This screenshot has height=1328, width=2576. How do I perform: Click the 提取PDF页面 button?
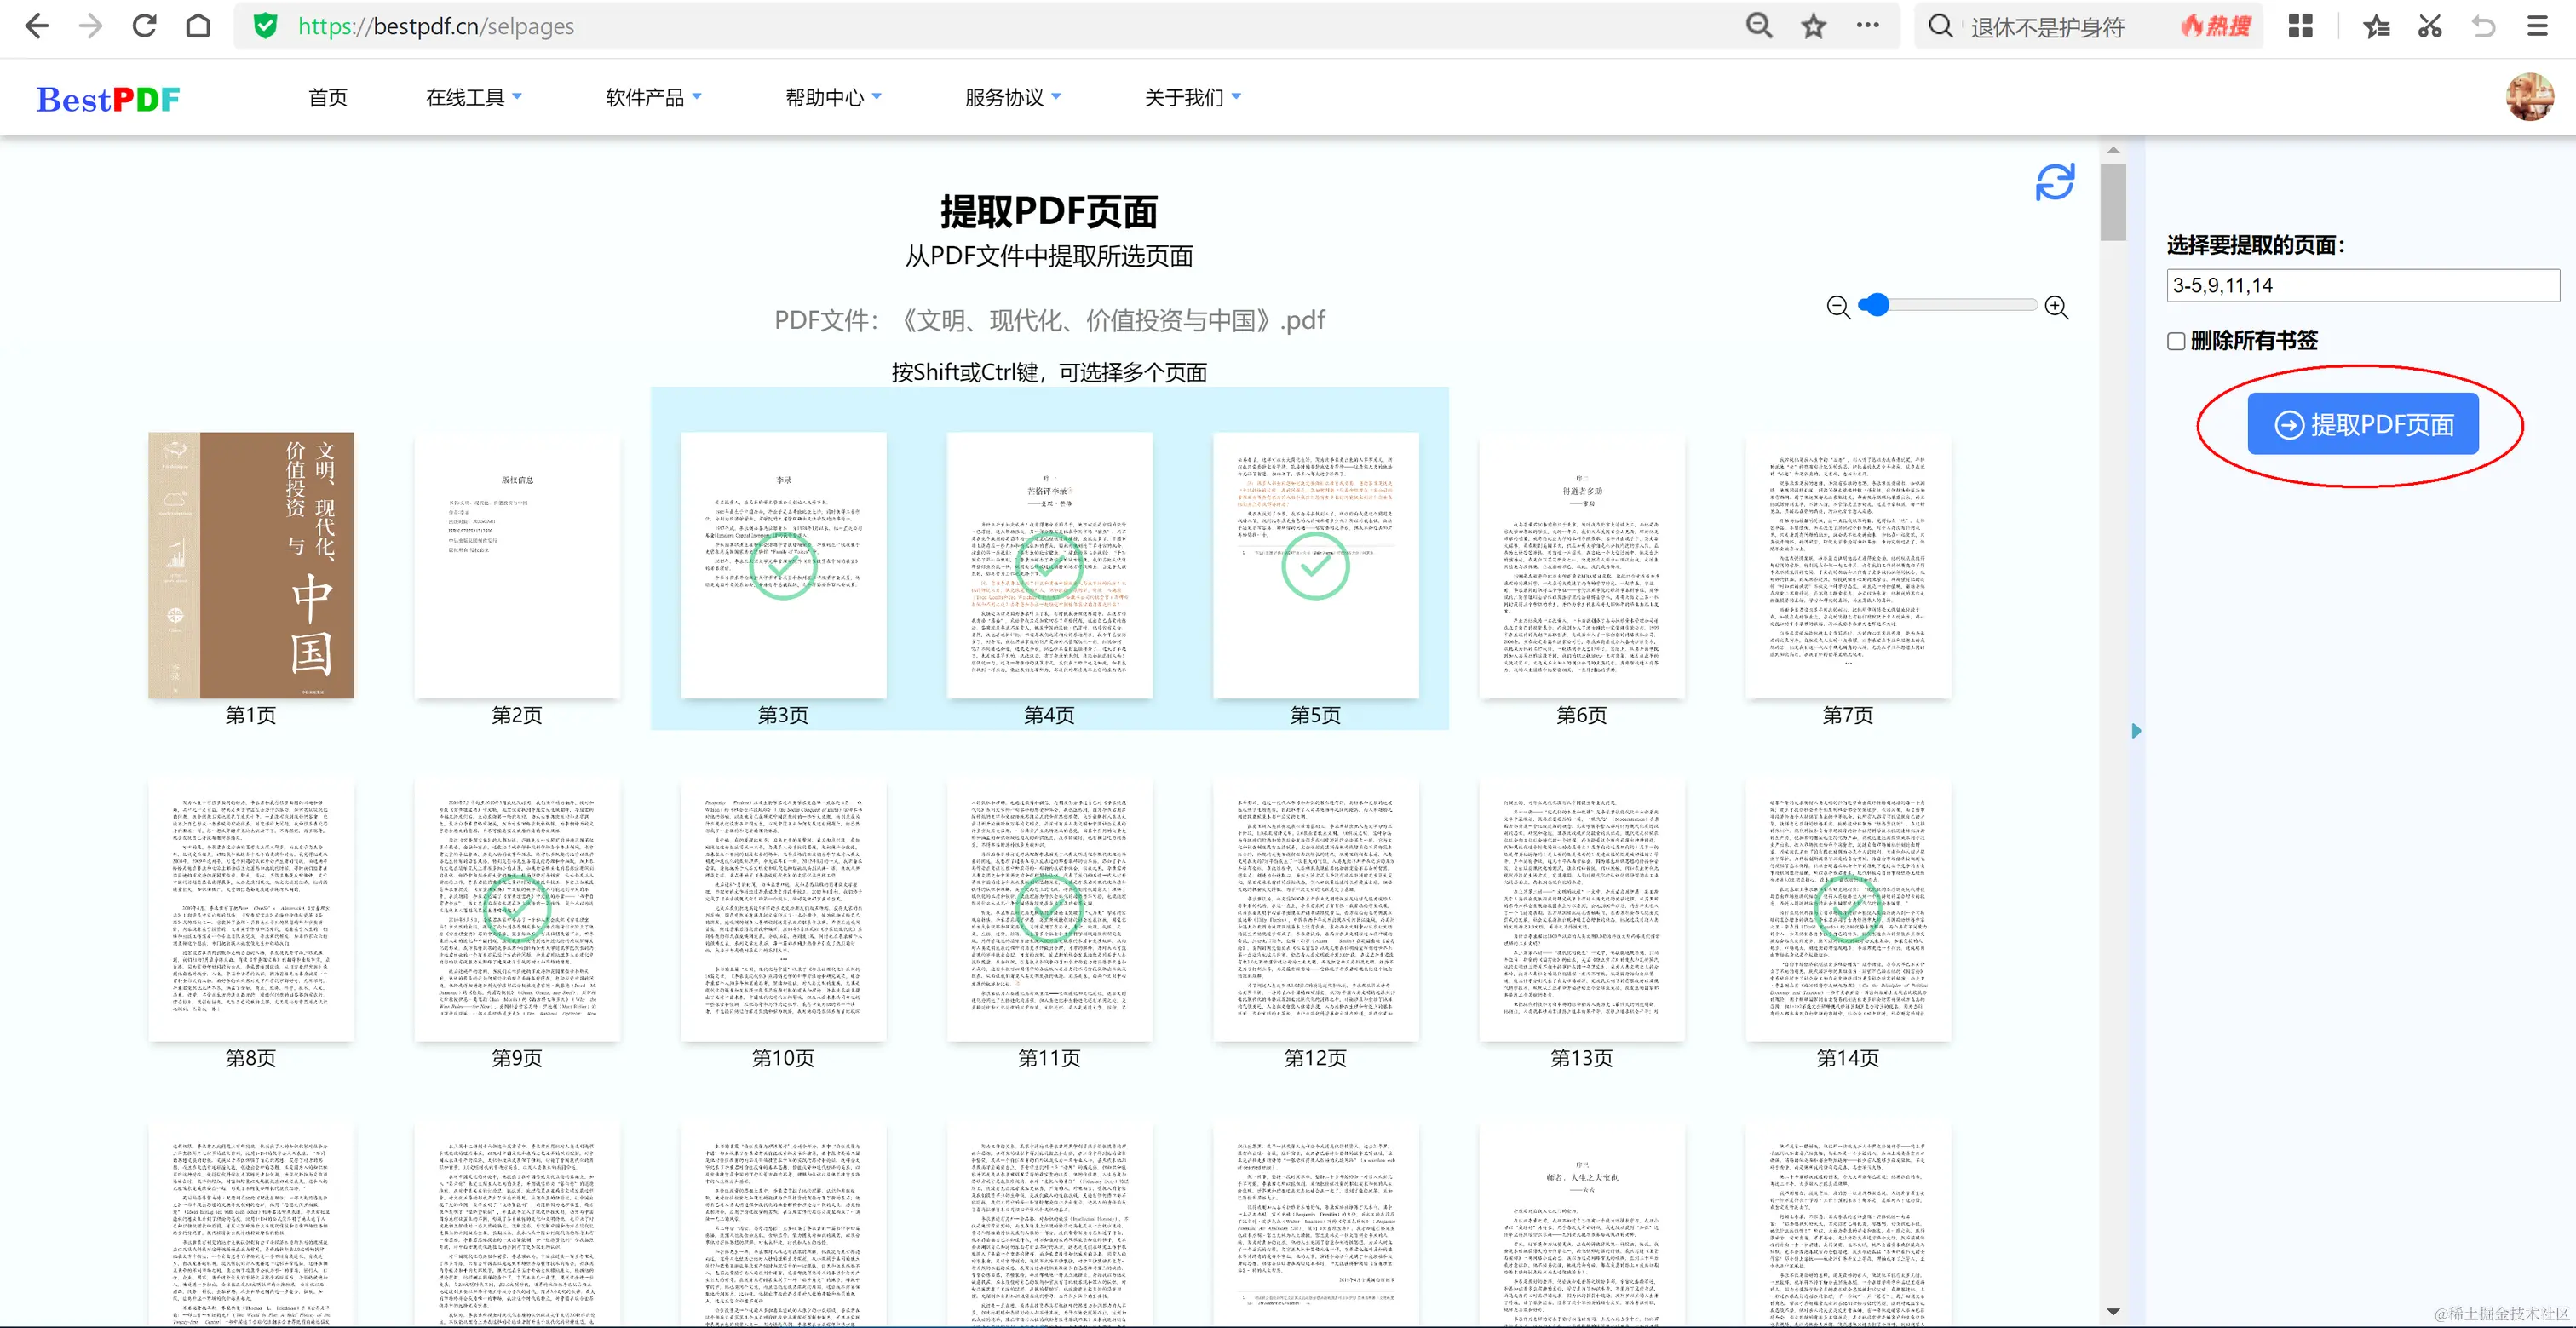pyautogui.click(x=2362, y=424)
